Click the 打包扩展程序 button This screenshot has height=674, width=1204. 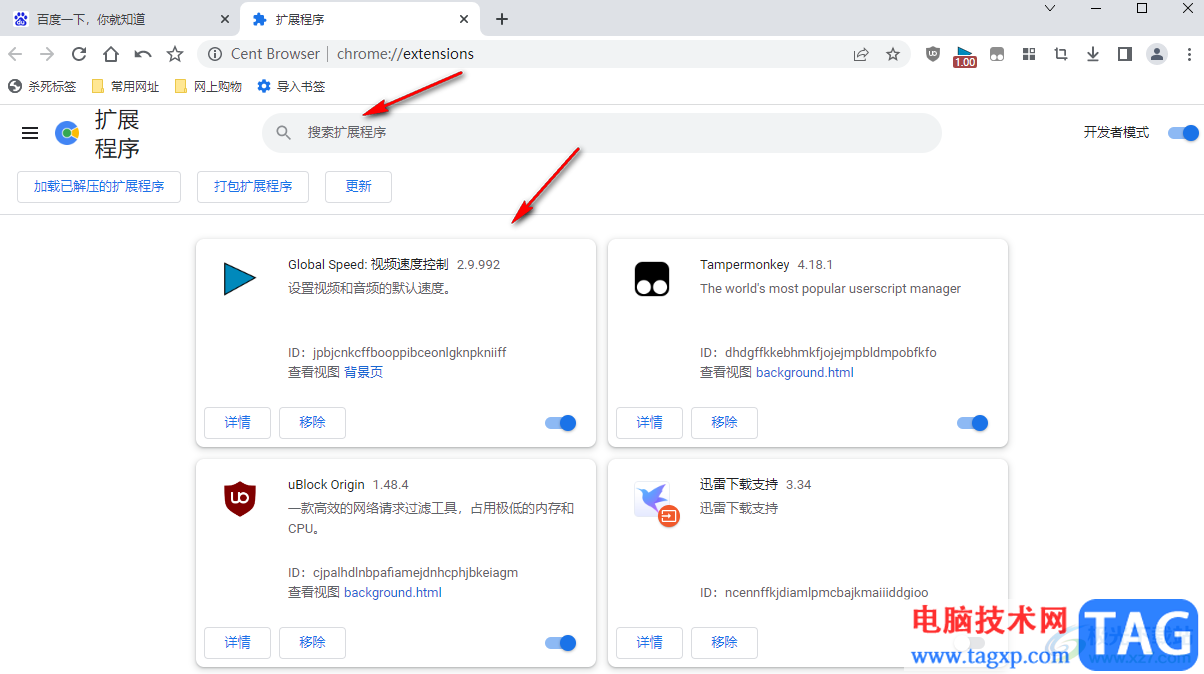point(253,186)
